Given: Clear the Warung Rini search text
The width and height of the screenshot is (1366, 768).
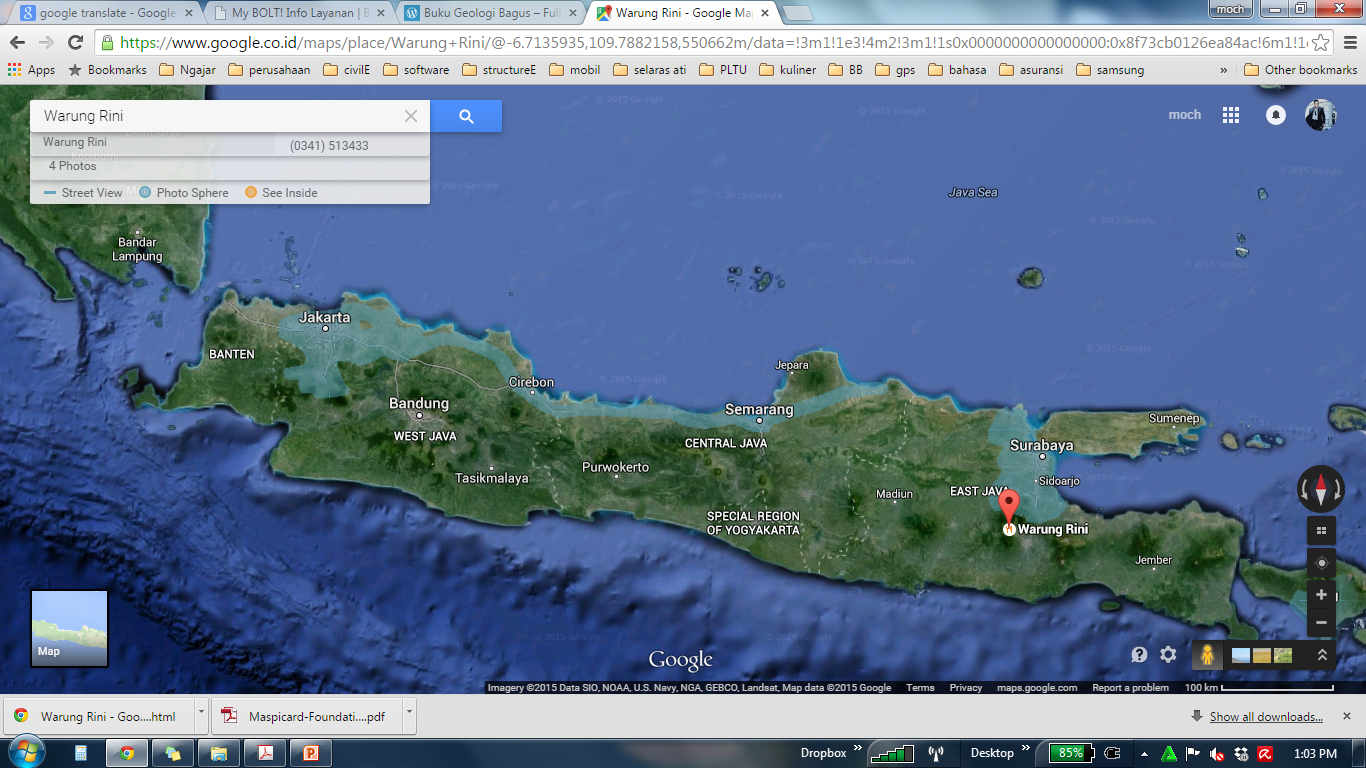Looking at the screenshot, I should [x=410, y=116].
